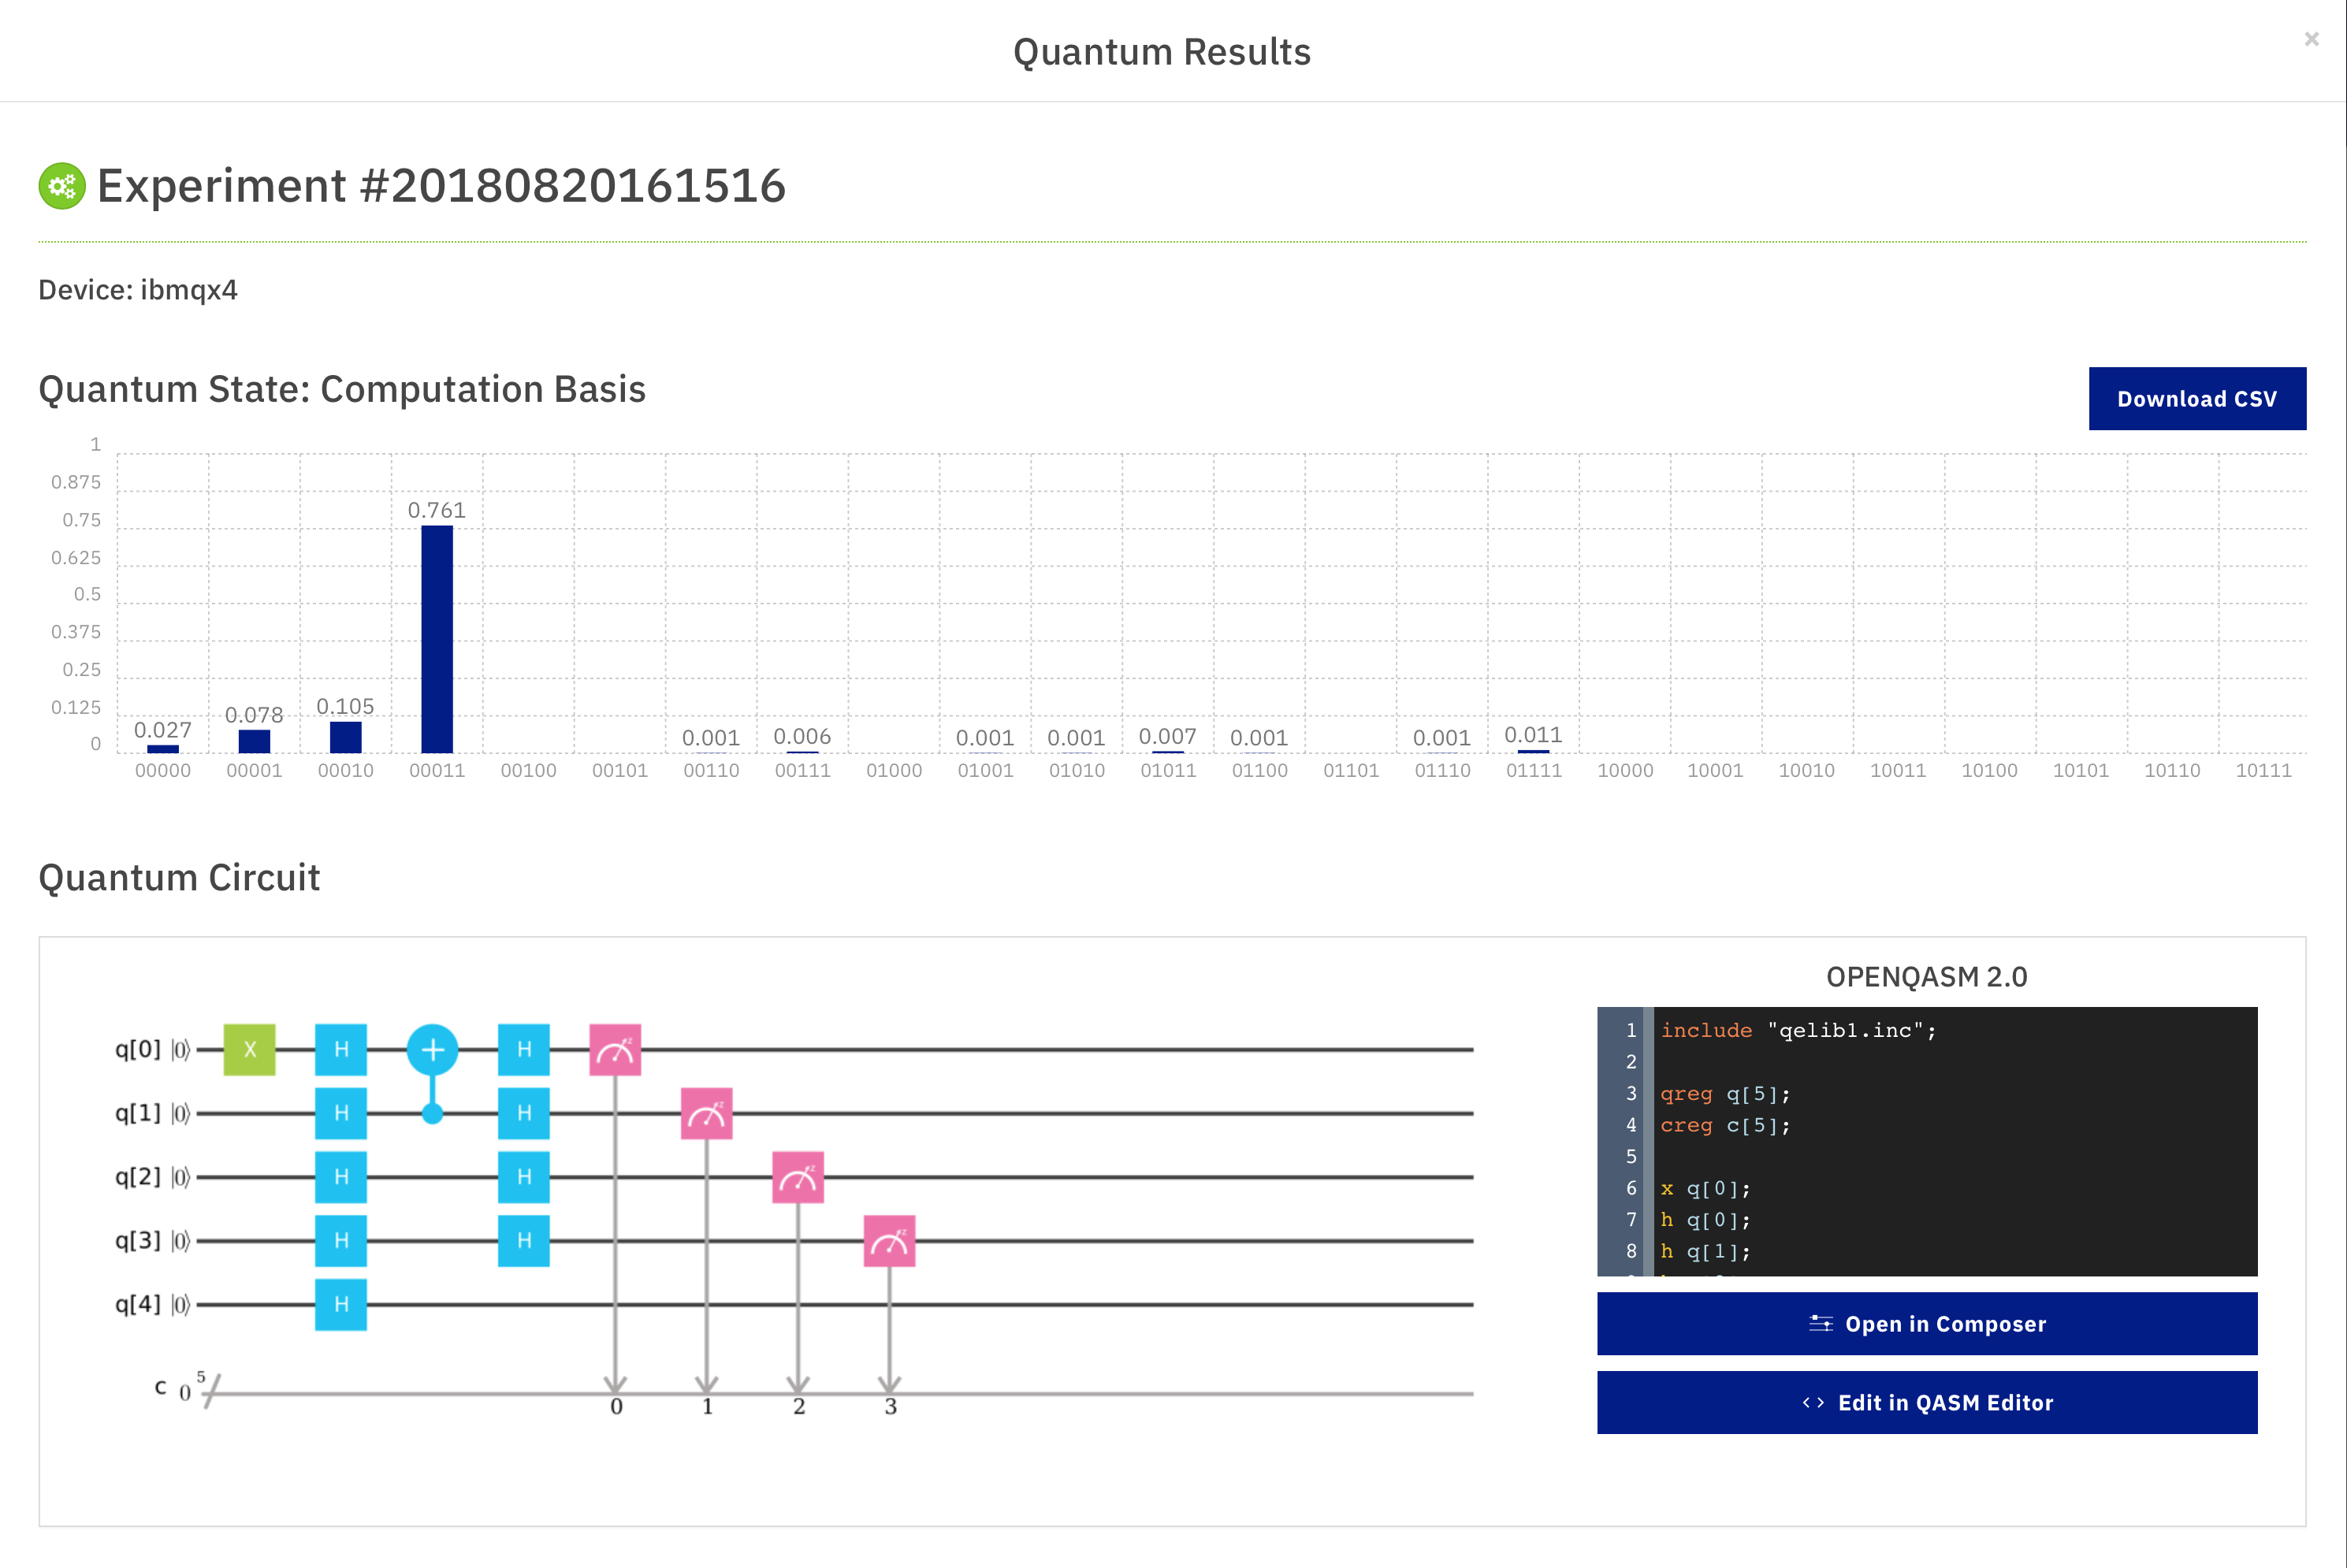The width and height of the screenshot is (2347, 1568).
Task: Select the CNOT gate between q[0] and q[1]
Action: coord(432,1049)
